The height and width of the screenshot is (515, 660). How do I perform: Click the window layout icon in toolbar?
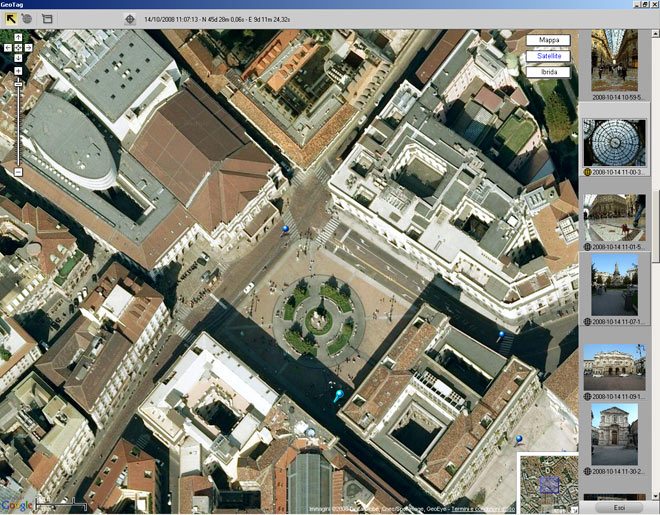47,18
